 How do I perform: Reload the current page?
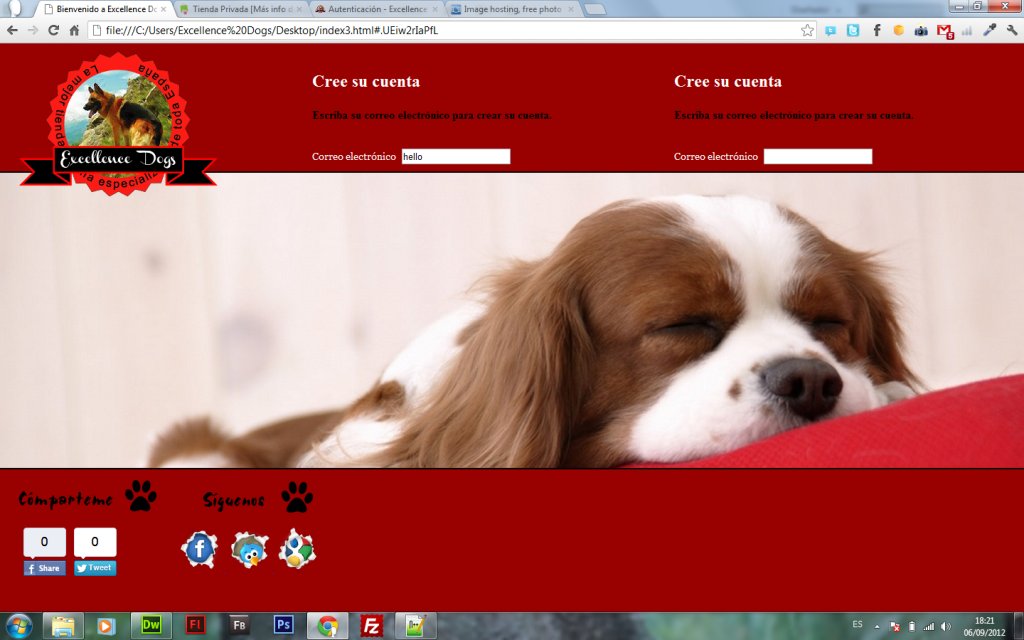(53, 30)
